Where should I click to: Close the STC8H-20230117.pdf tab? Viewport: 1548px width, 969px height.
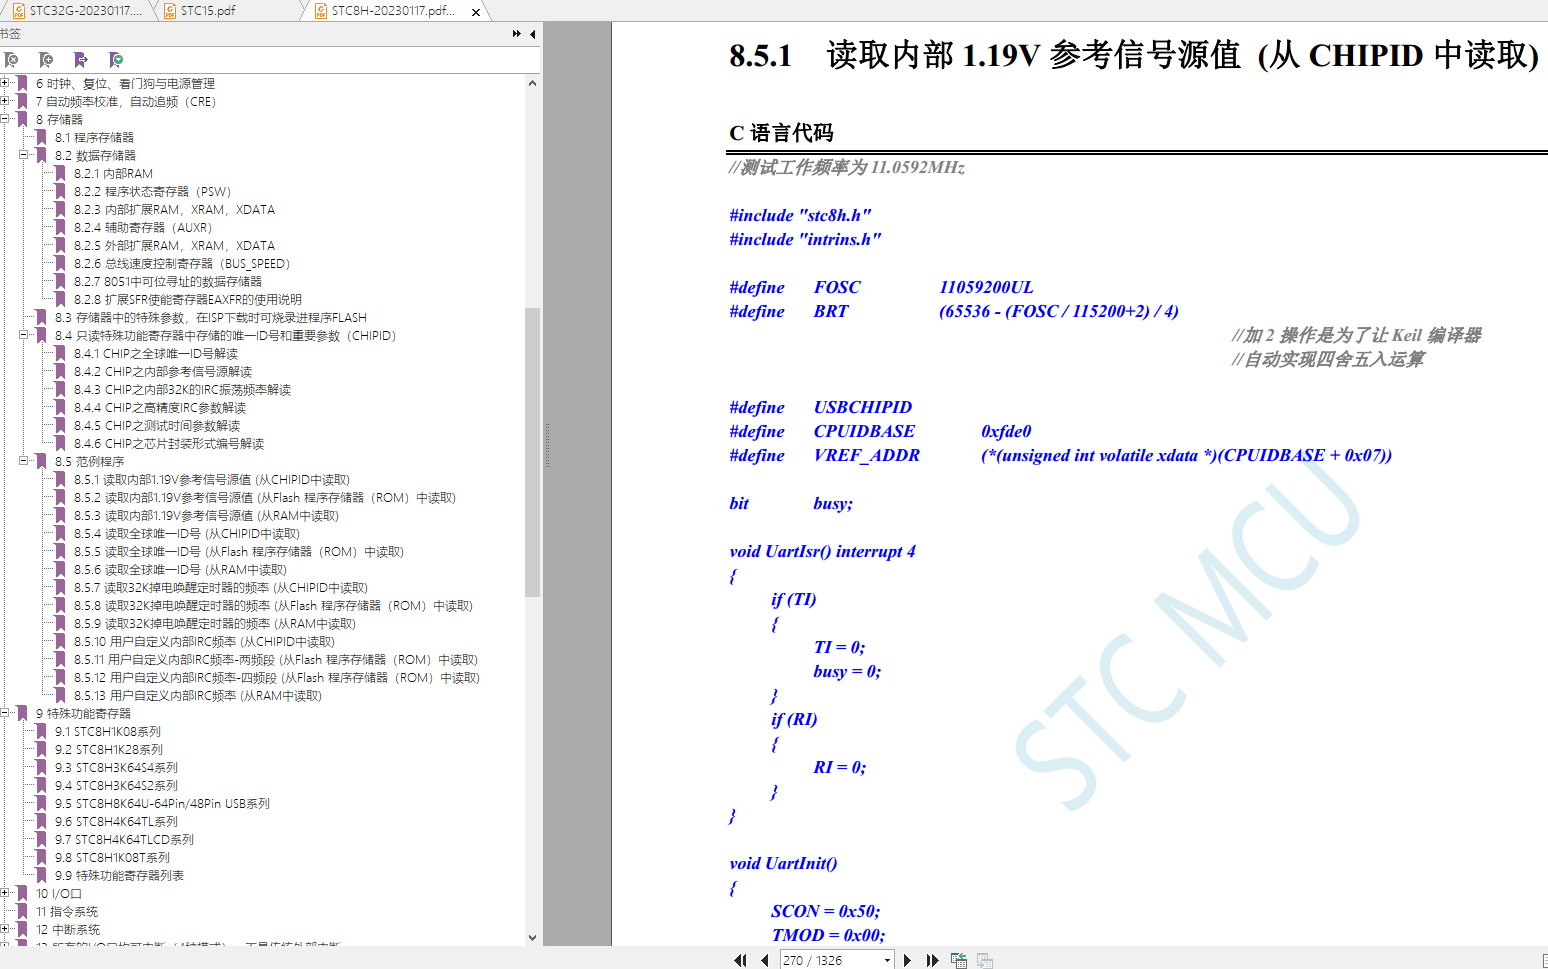[x=476, y=12]
